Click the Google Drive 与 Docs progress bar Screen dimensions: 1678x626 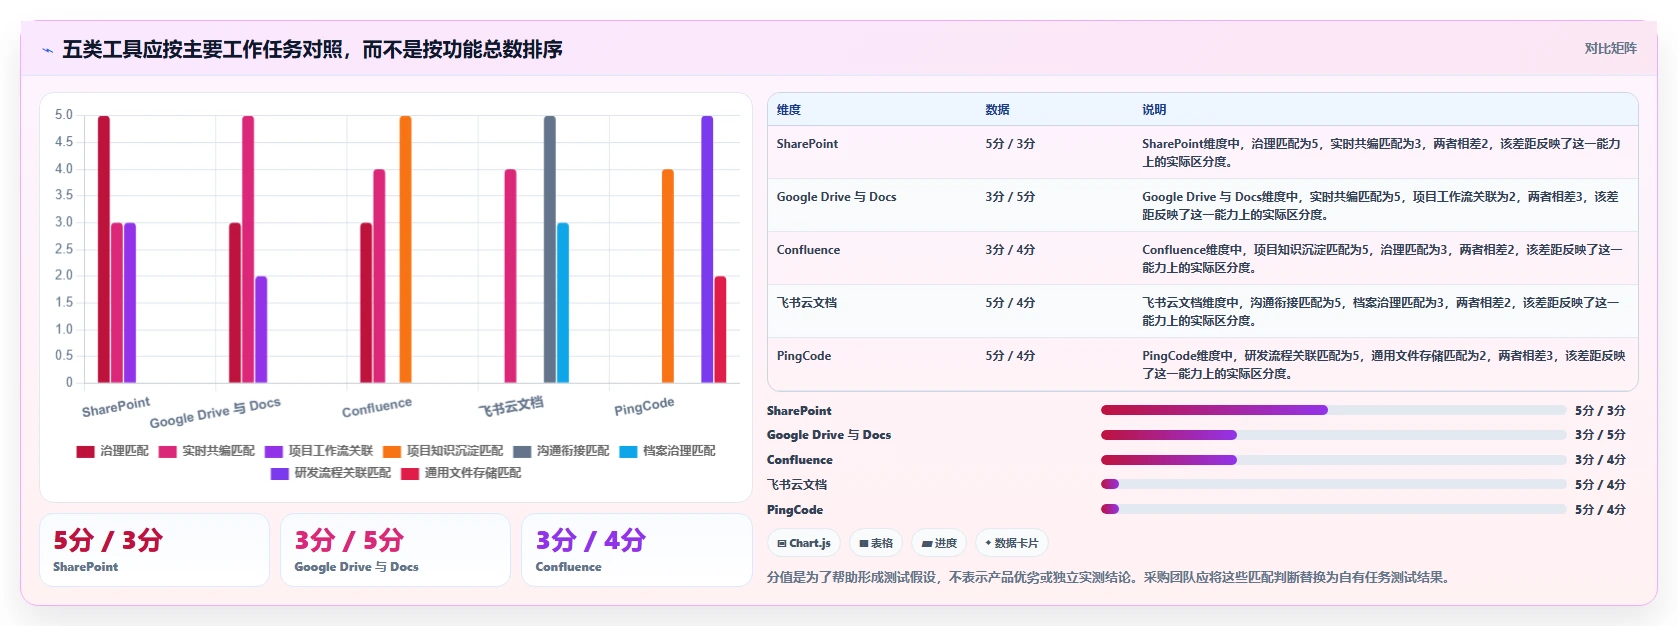(x=1333, y=435)
